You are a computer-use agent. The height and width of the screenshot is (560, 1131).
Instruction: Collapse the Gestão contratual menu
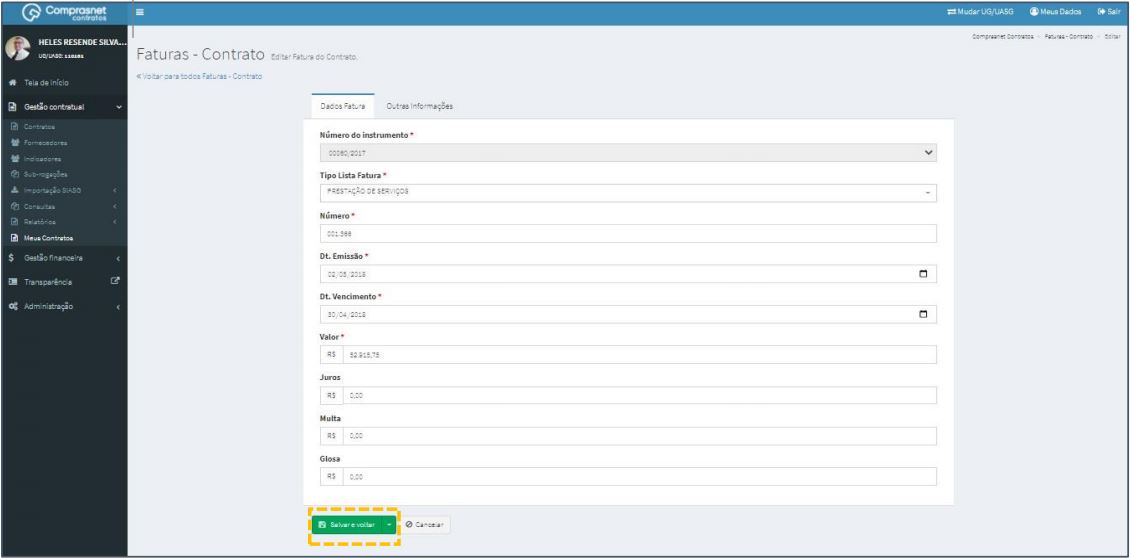tap(63, 107)
